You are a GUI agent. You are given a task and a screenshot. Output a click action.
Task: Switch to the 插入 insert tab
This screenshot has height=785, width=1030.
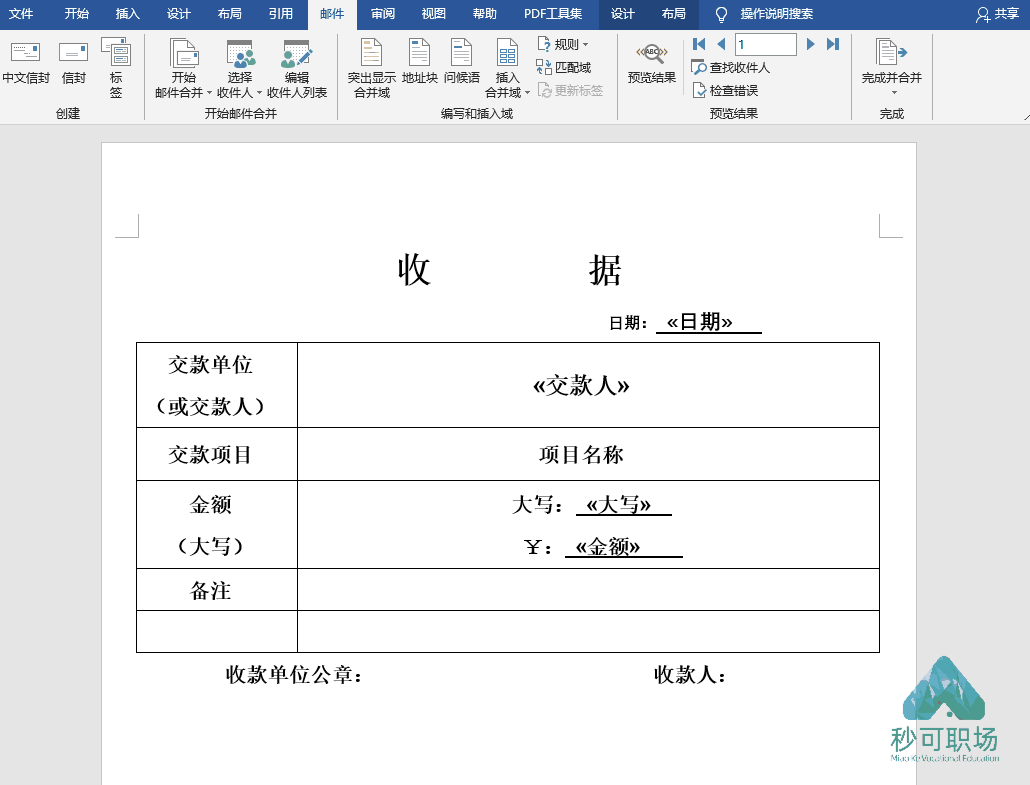point(127,14)
